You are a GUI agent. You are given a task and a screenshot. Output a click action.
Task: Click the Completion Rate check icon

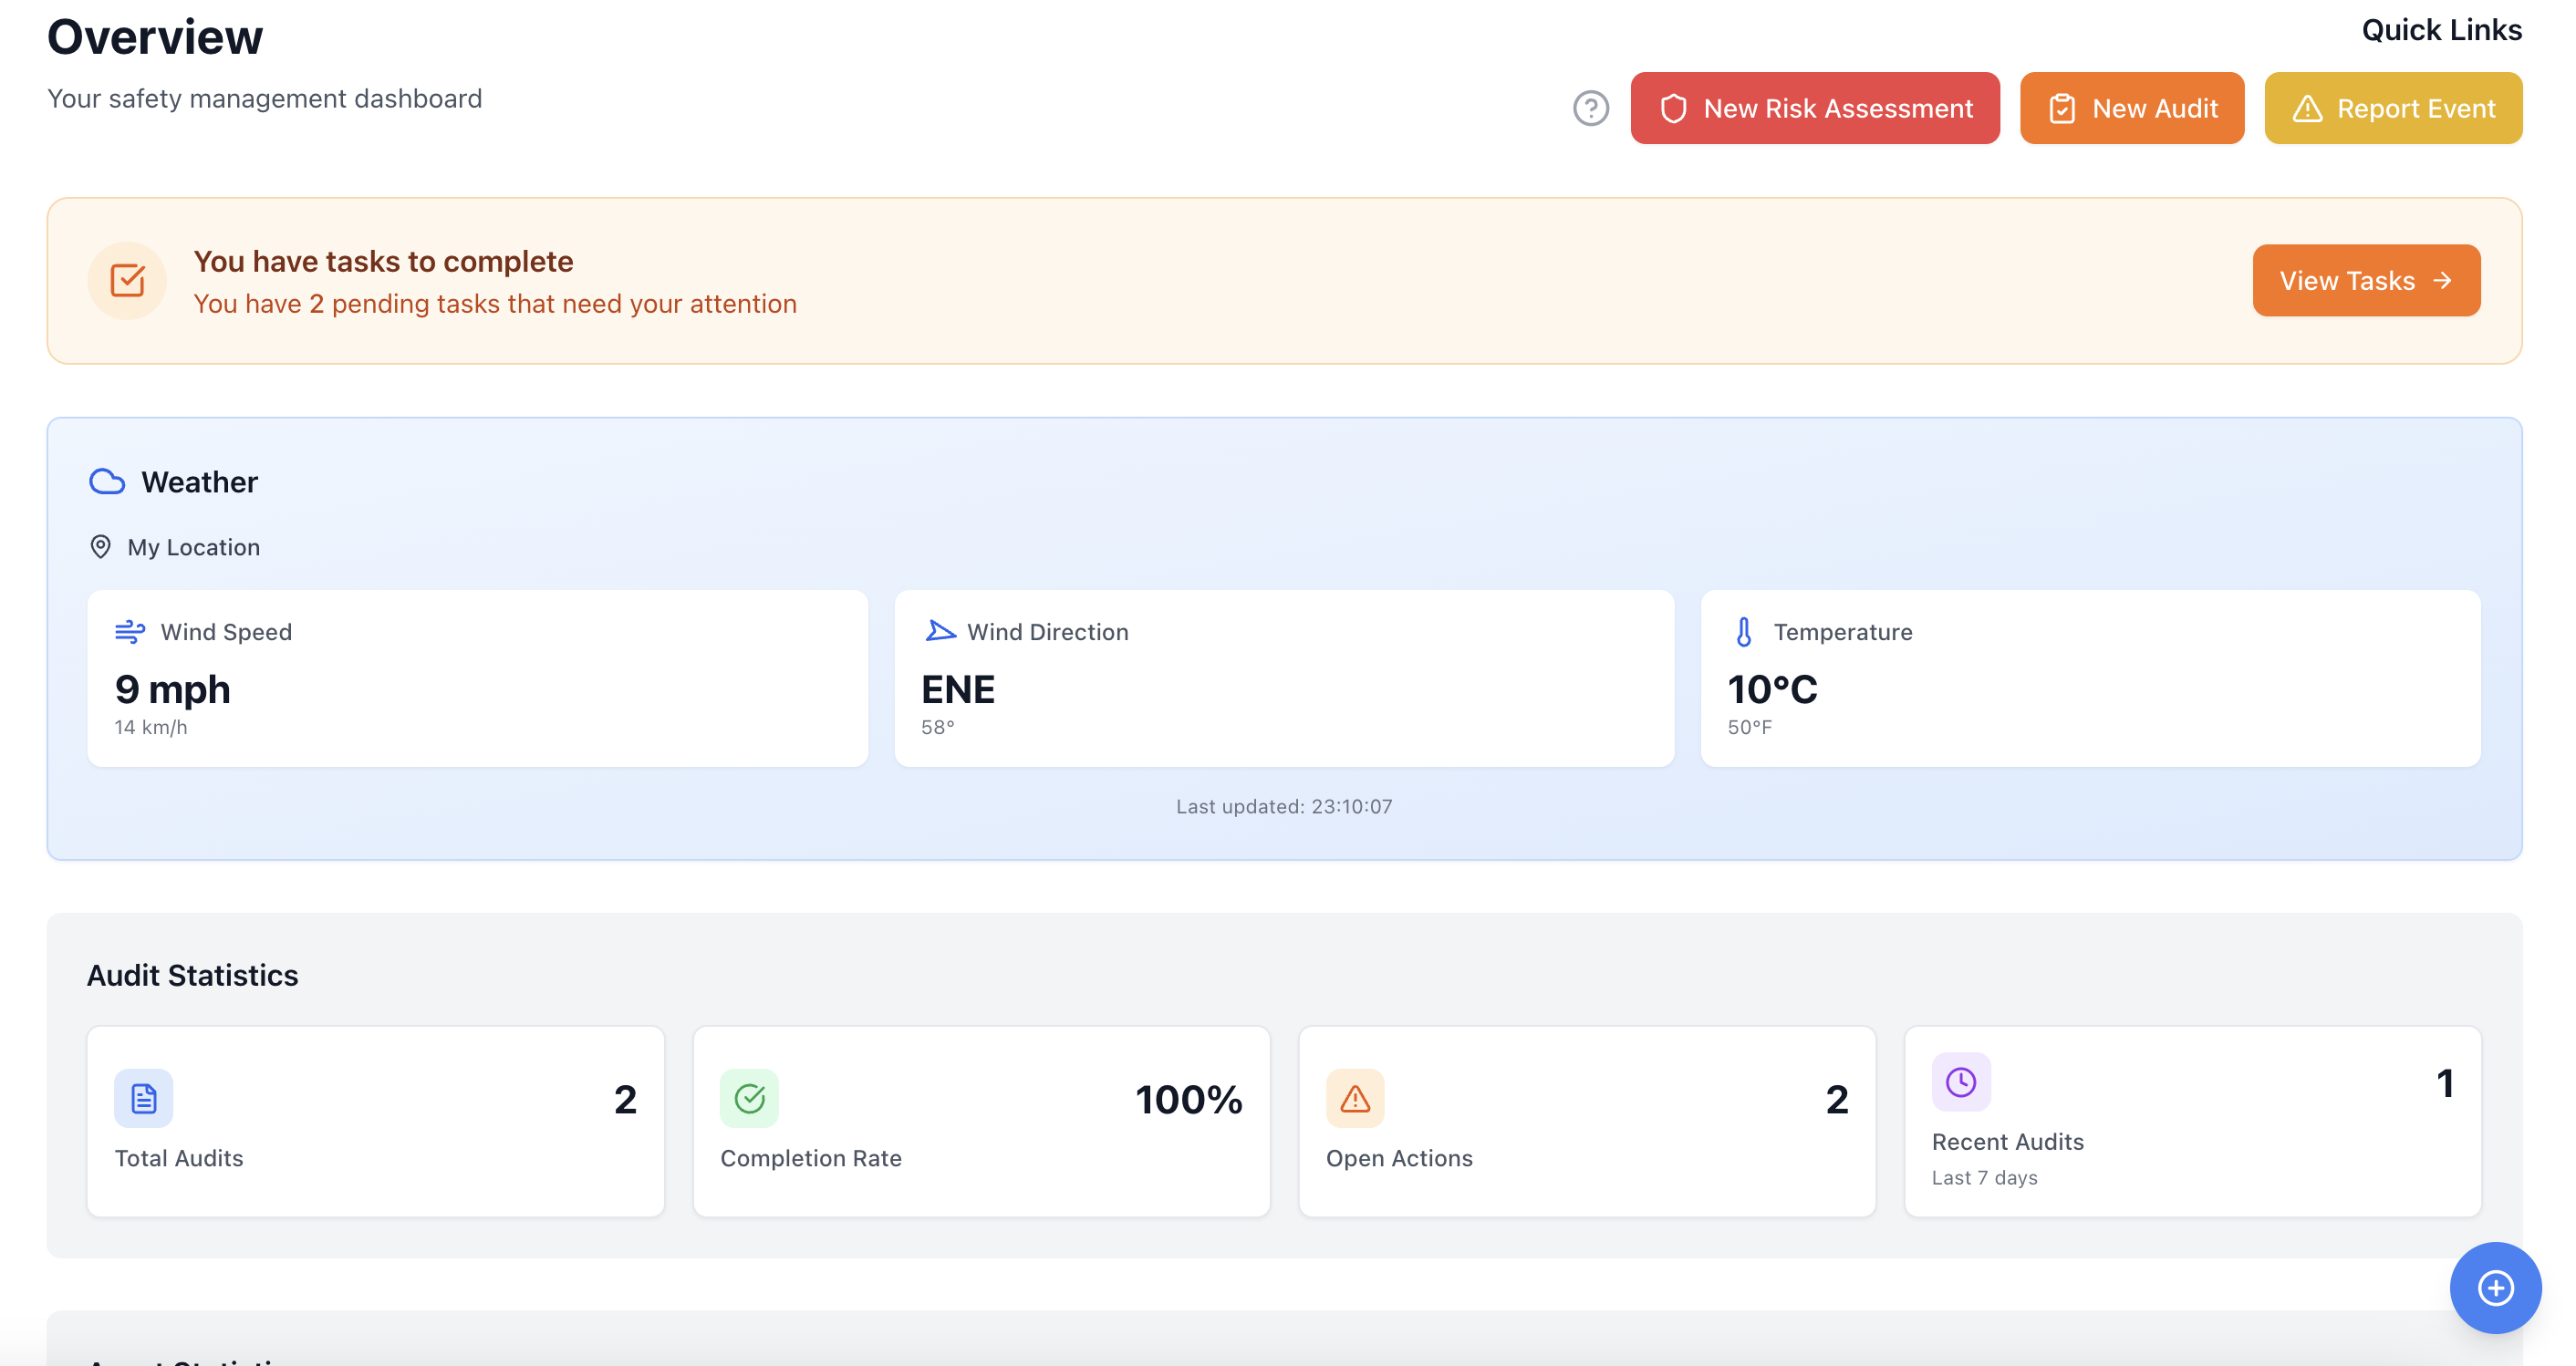(x=749, y=1097)
